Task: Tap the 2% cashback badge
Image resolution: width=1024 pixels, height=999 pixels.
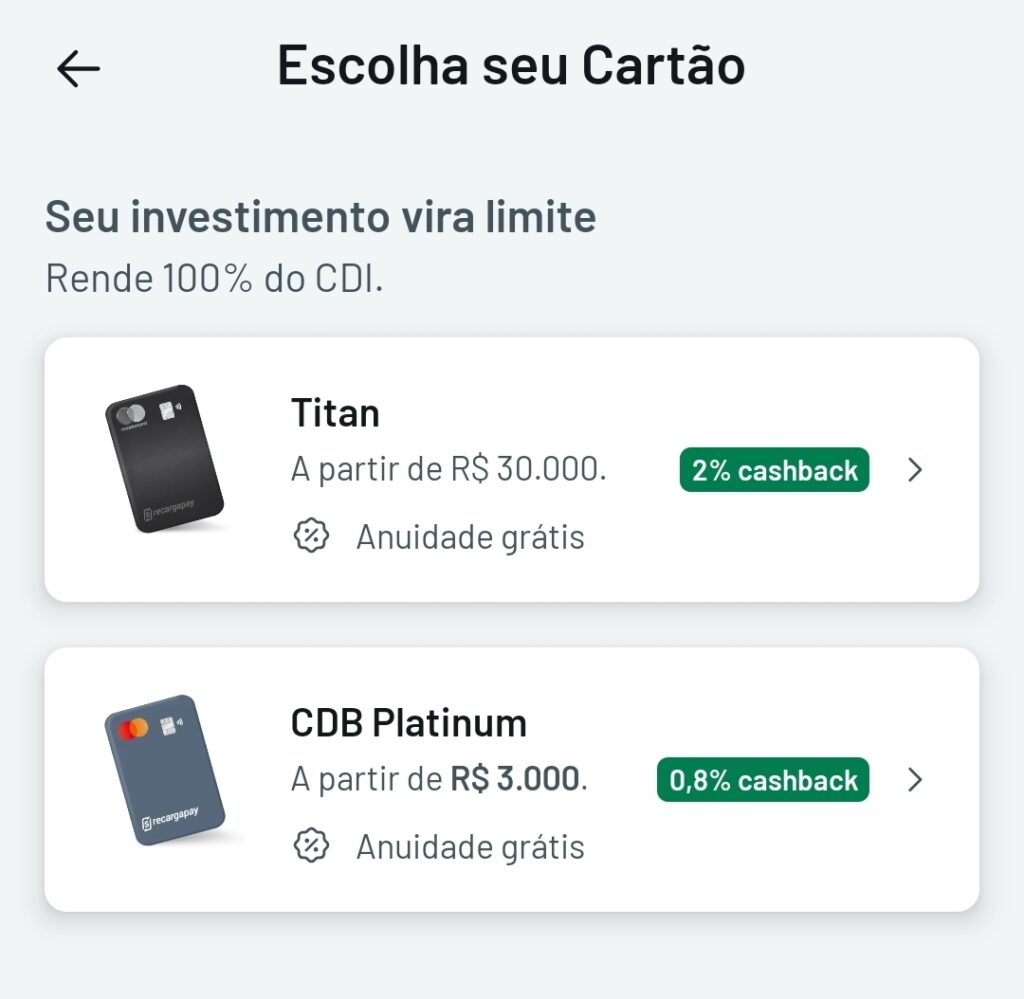Action: [x=775, y=469]
